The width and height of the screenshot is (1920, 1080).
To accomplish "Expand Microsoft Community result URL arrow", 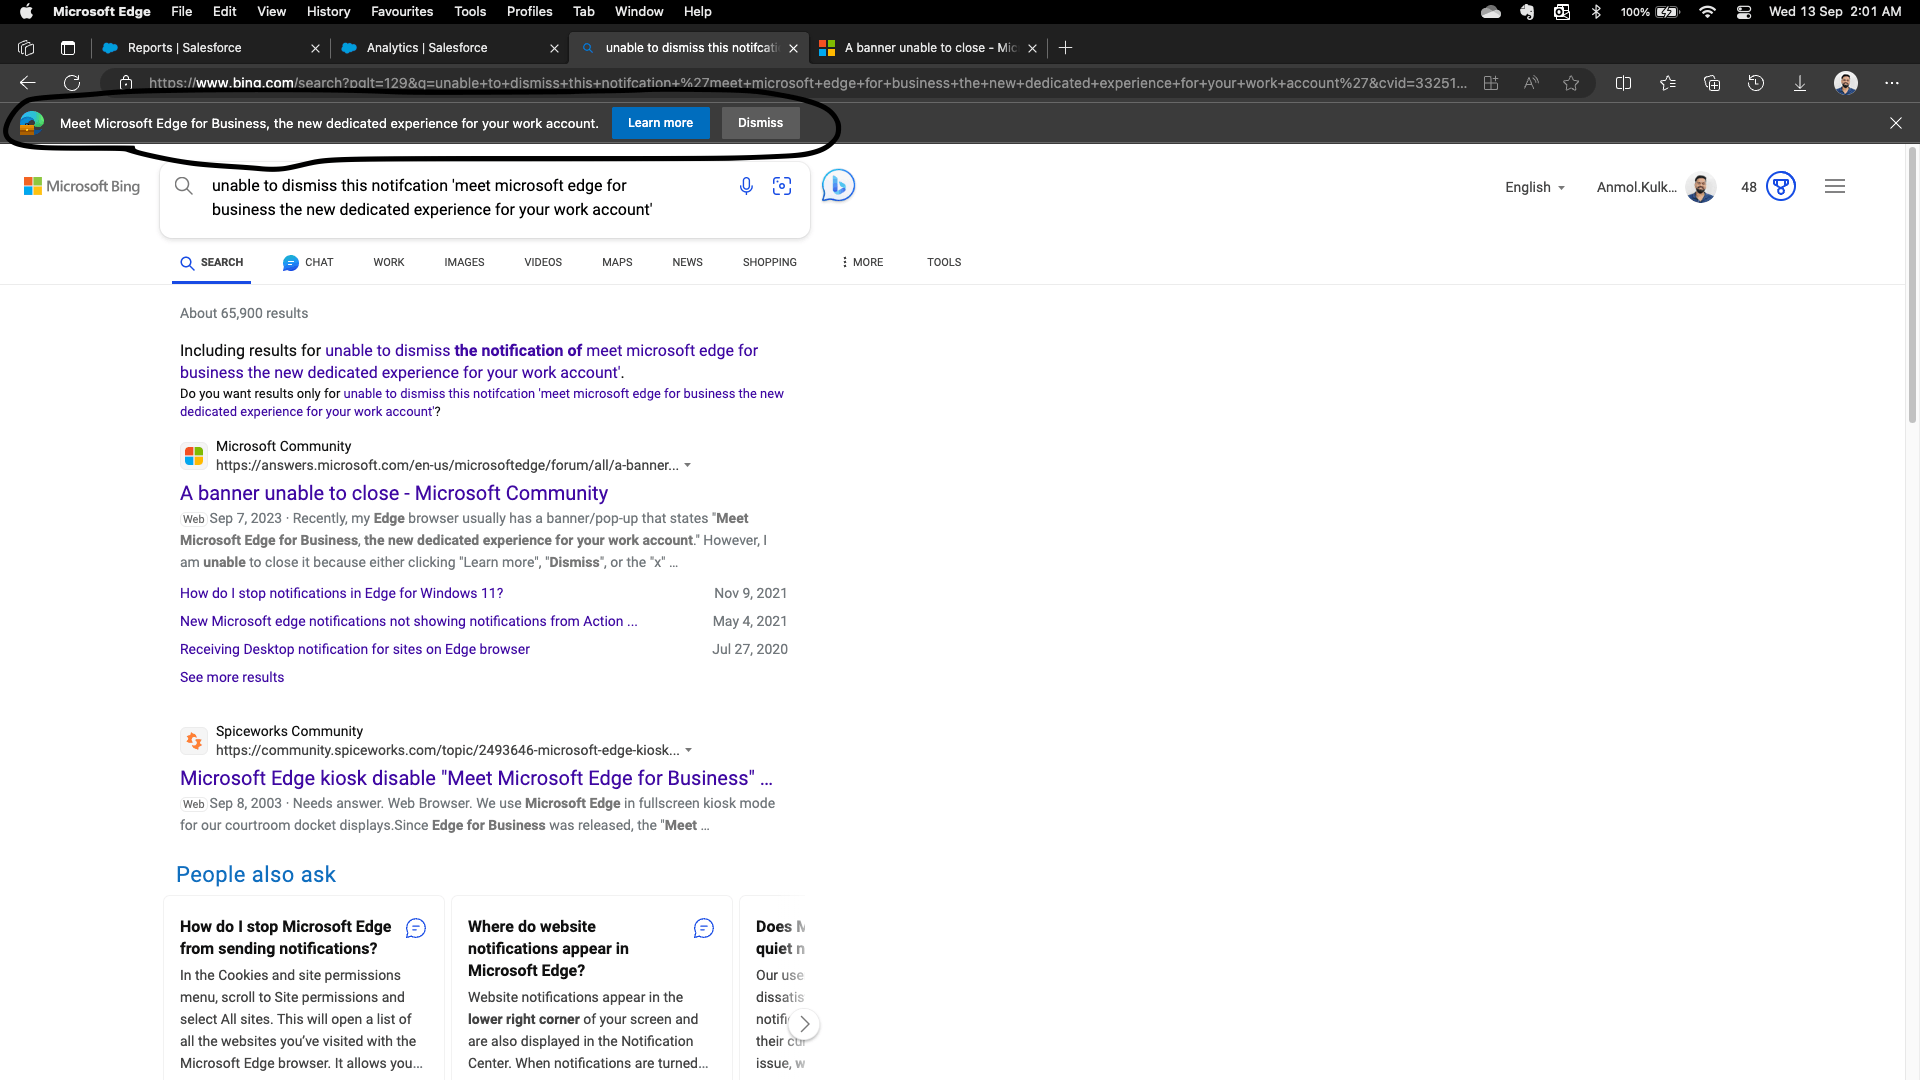I will pyautogui.click(x=688, y=465).
